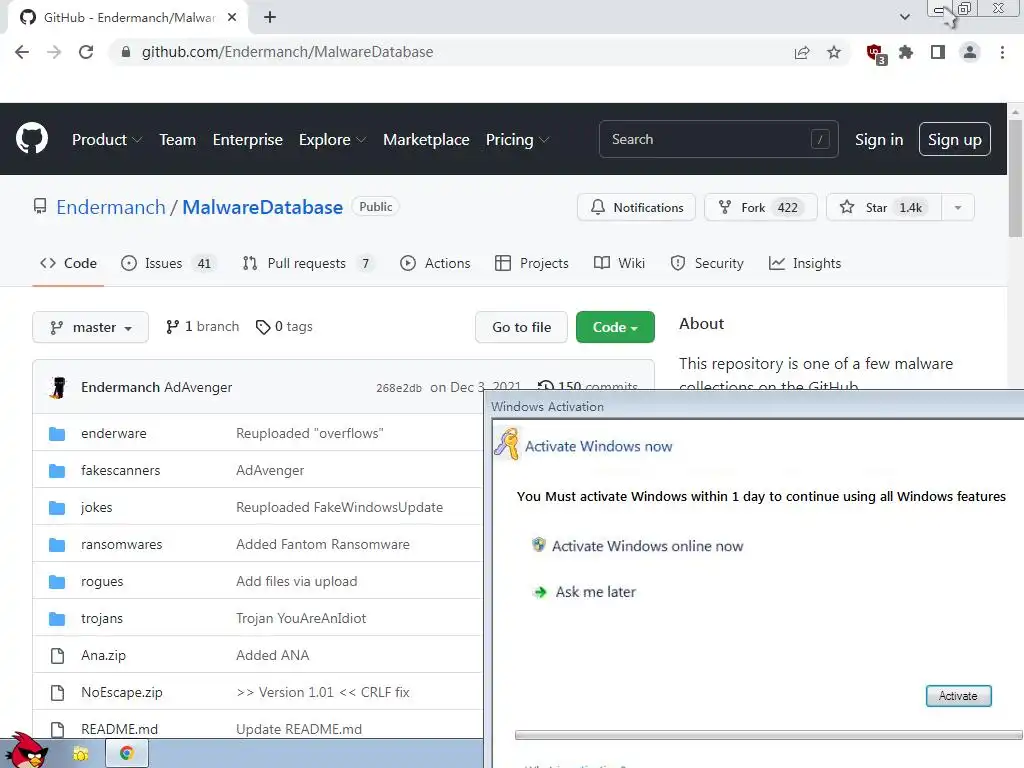Fork the repository with Fork button
The width and height of the screenshot is (1024, 768).
pyautogui.click(x=760, y=208)
